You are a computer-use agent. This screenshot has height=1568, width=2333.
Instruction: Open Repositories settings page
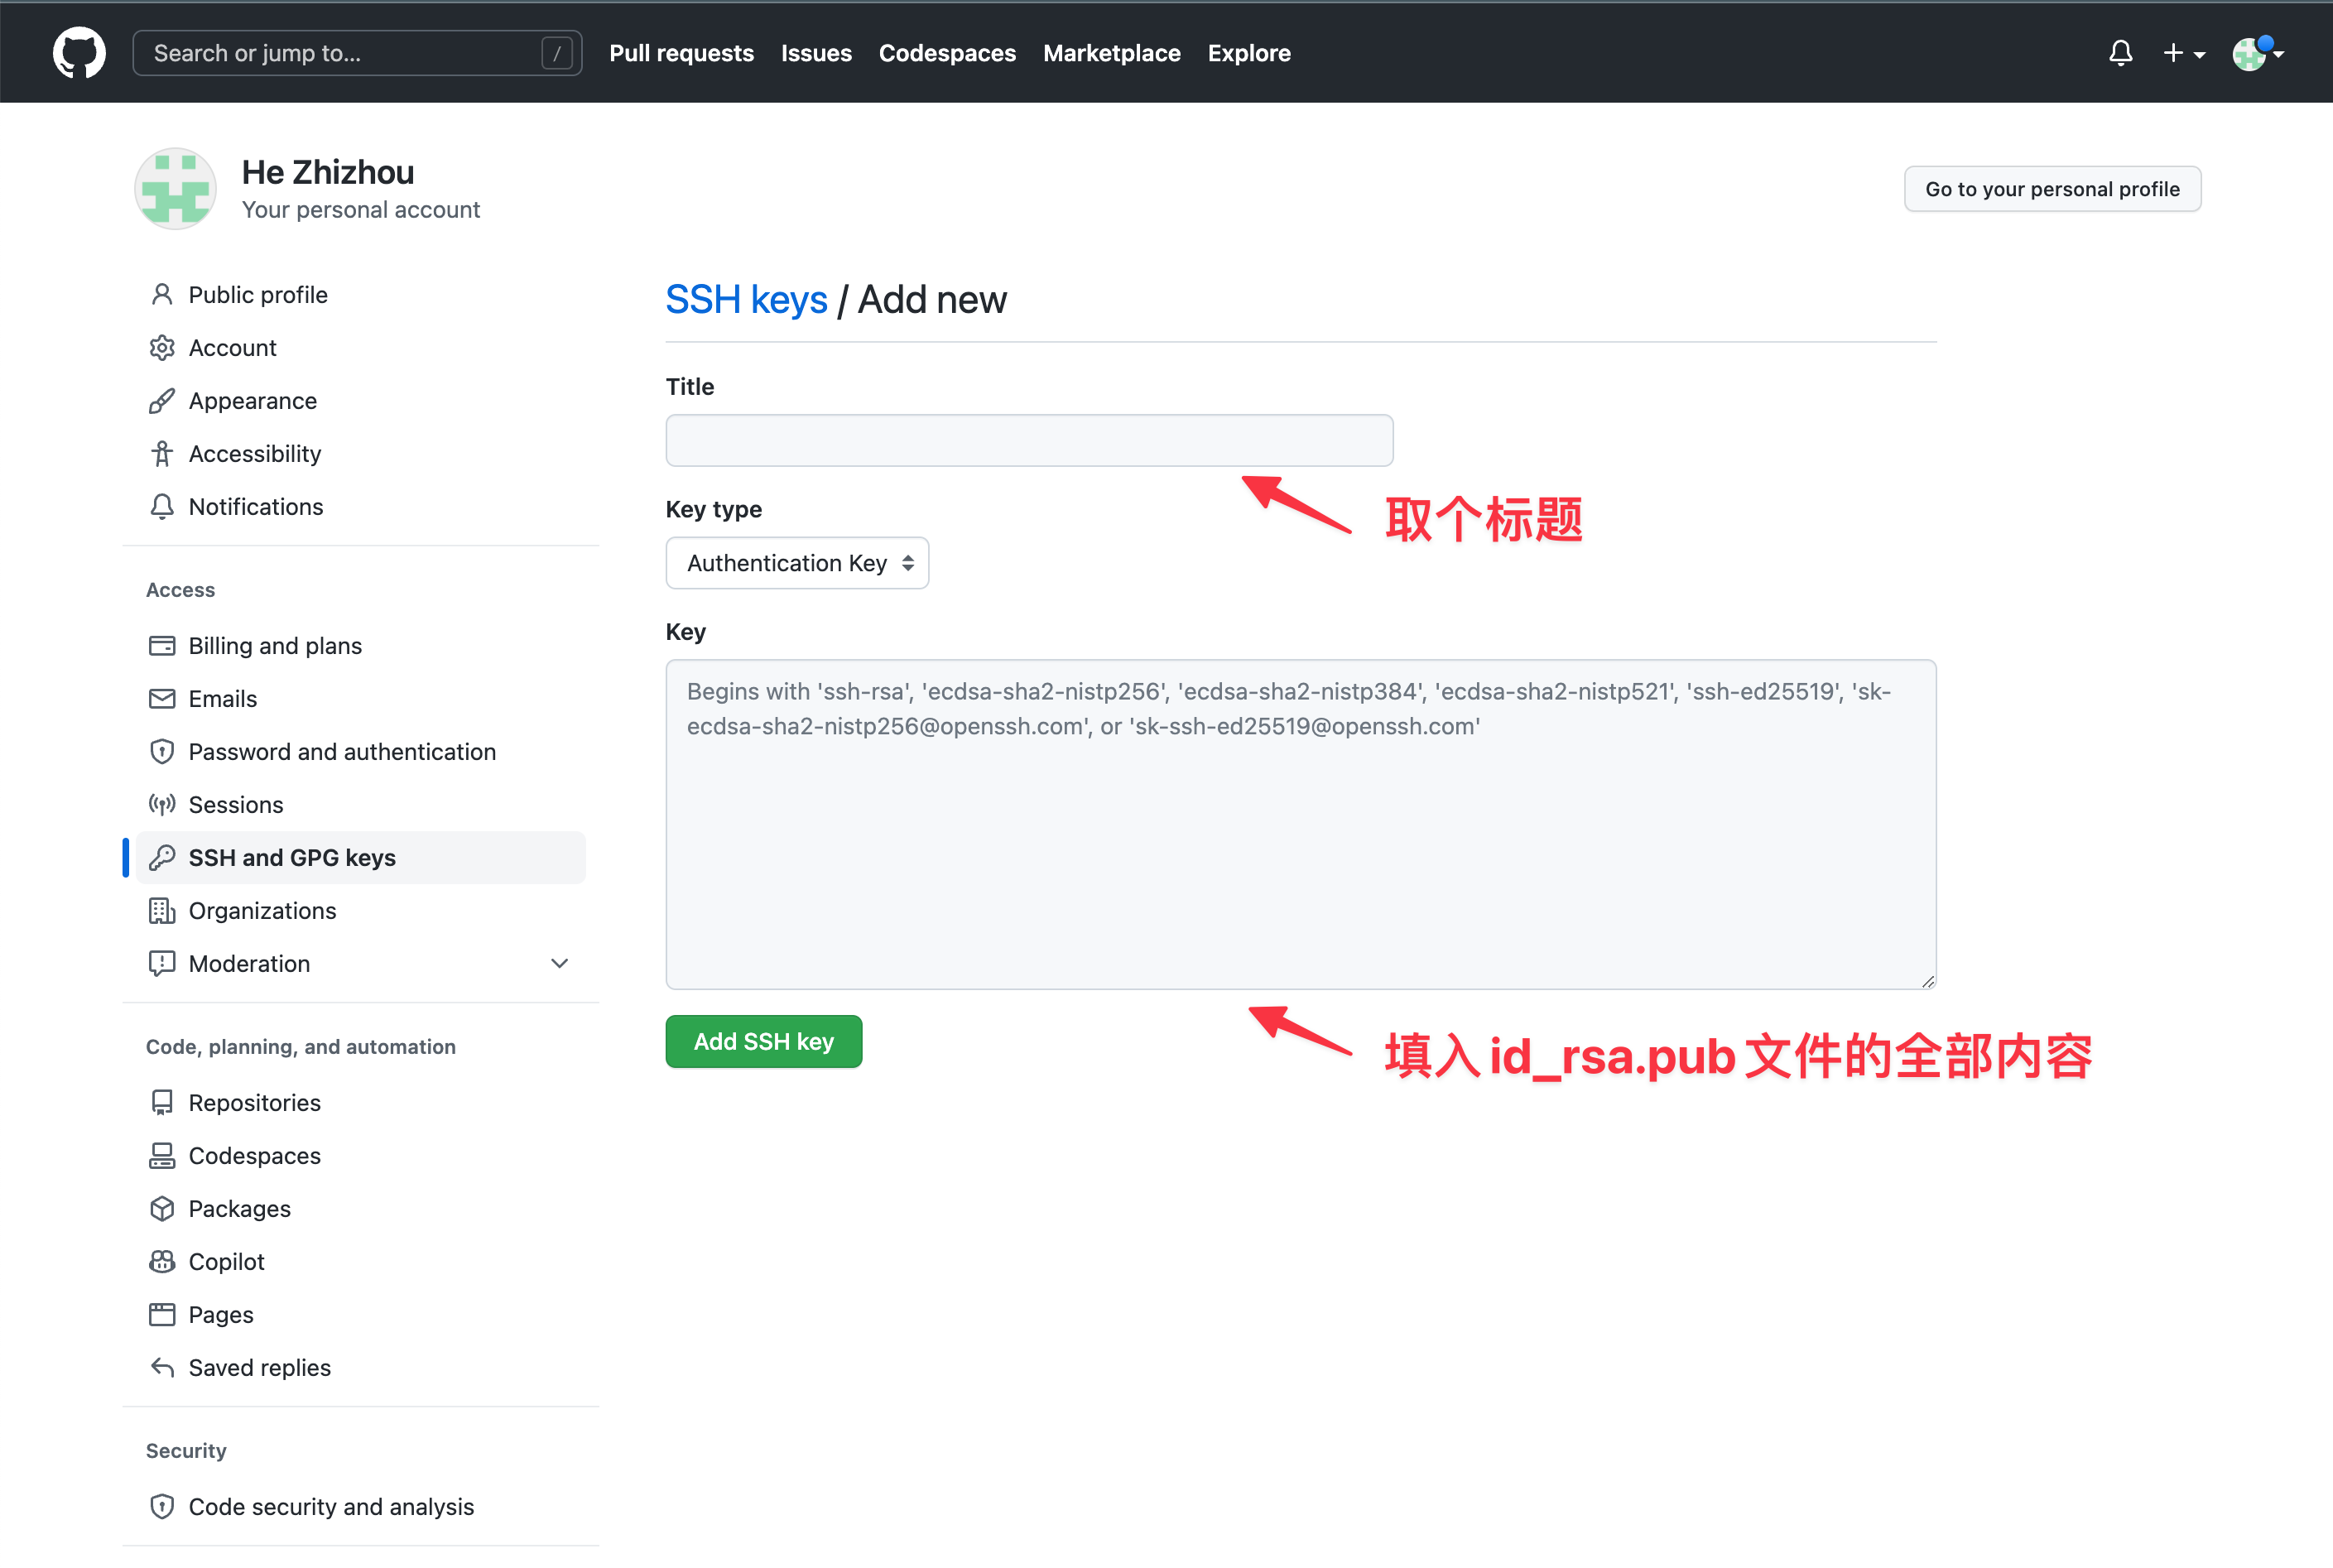(x=361, y=1102)
